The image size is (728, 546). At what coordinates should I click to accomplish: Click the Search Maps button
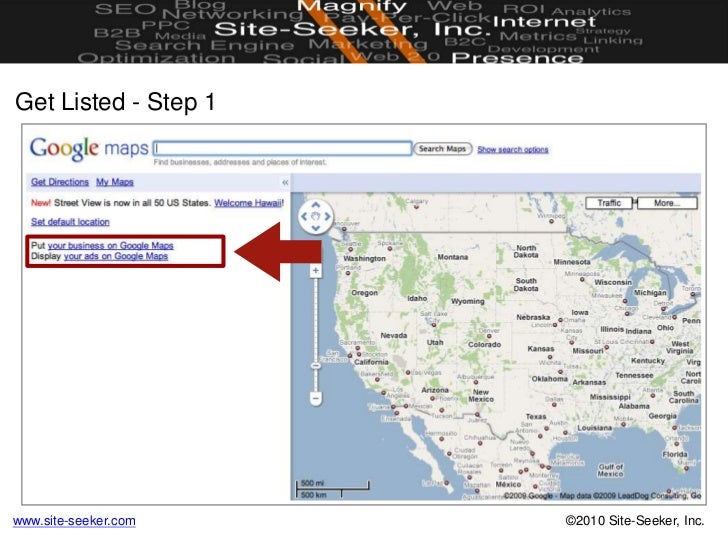click(x=442, y=149)
